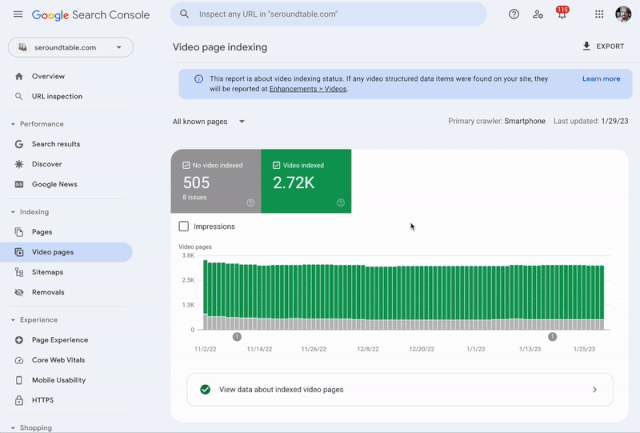The height and width of the screenshot is (433, 640).
Task: Click the chart annotation marker near 1/13/23
Action: pyautogui.click(x=552, y=337)
